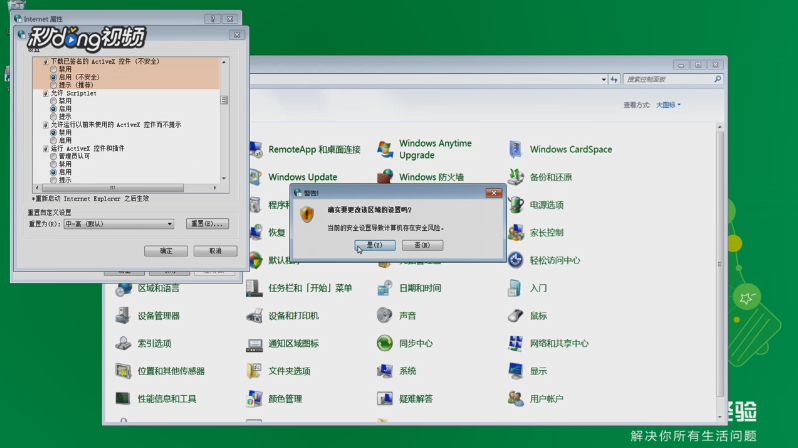Decline warning with 否(N) button
This screenshot has width=798, height=448.
click(422, 245)
